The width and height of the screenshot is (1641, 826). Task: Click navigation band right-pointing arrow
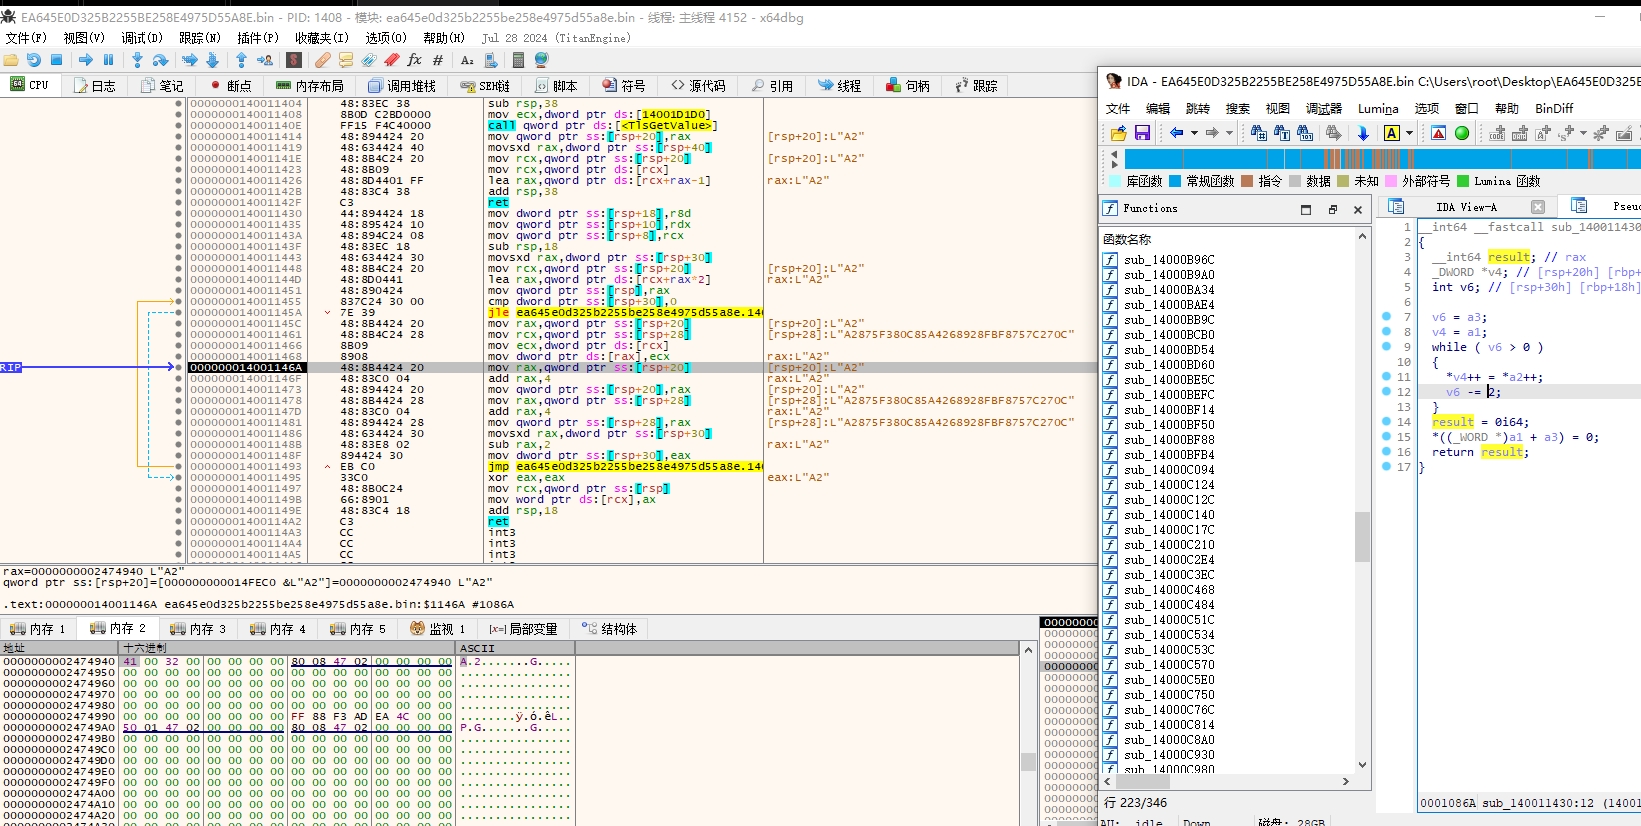pyautogui.click(x=1115, y=165)
